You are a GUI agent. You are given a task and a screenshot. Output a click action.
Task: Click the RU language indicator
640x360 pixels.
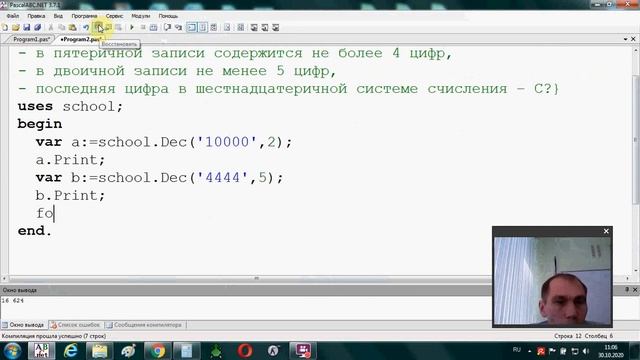point(517,350)
